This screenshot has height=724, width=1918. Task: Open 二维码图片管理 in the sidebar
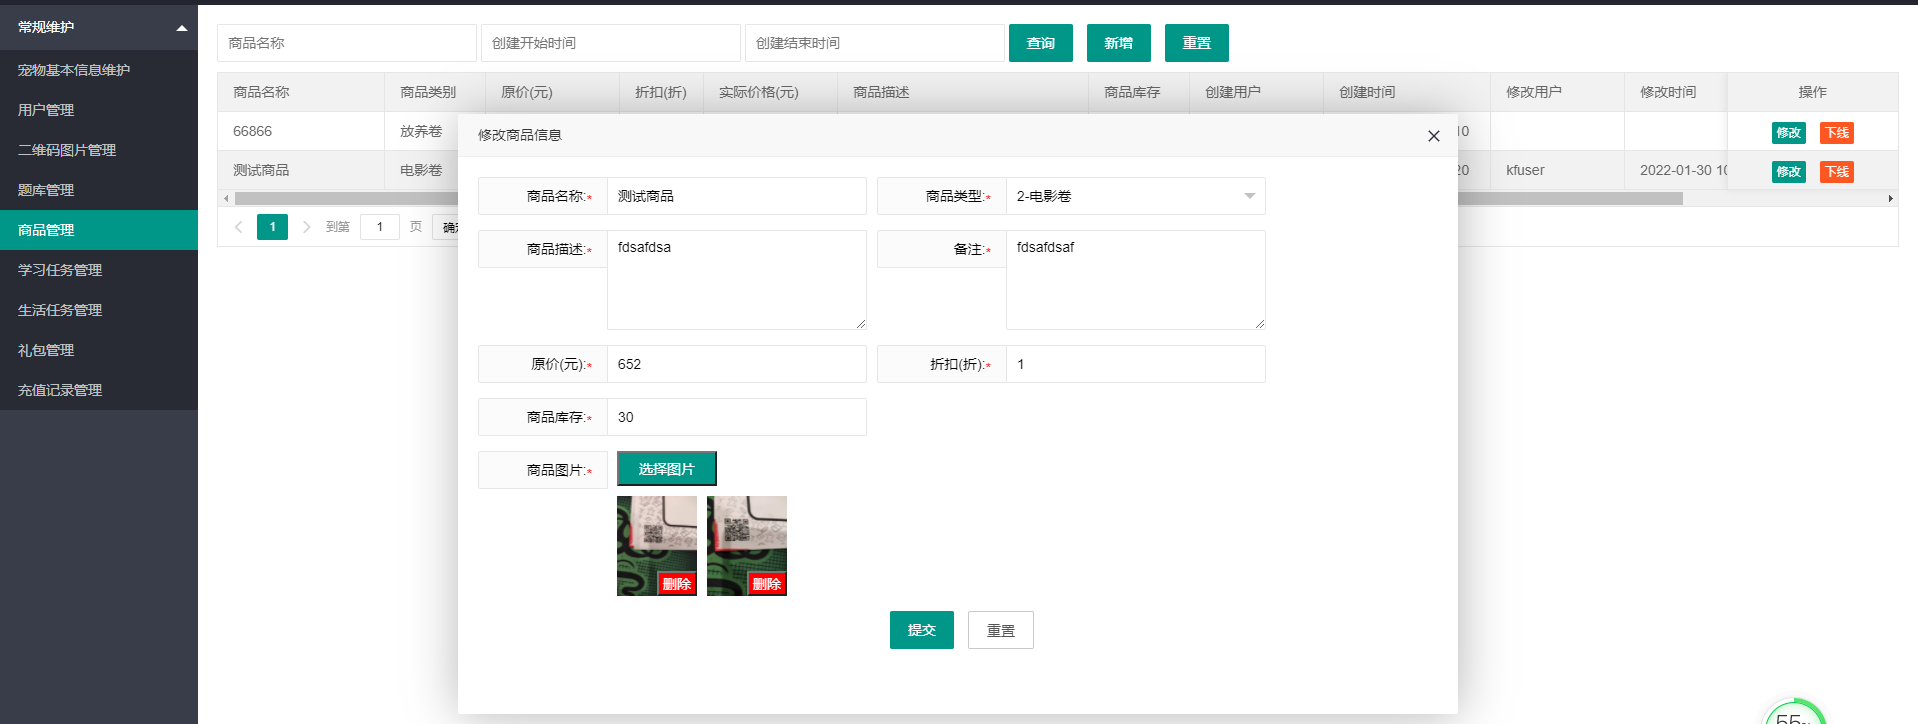99,150
